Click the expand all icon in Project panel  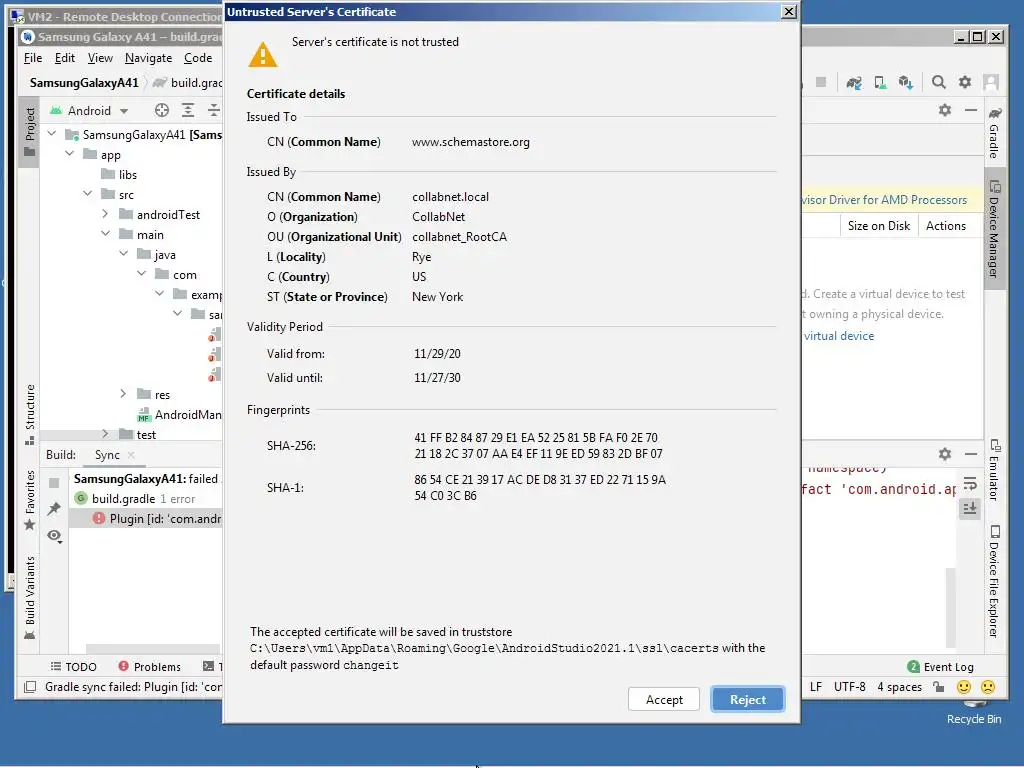(x=188, y=110)
